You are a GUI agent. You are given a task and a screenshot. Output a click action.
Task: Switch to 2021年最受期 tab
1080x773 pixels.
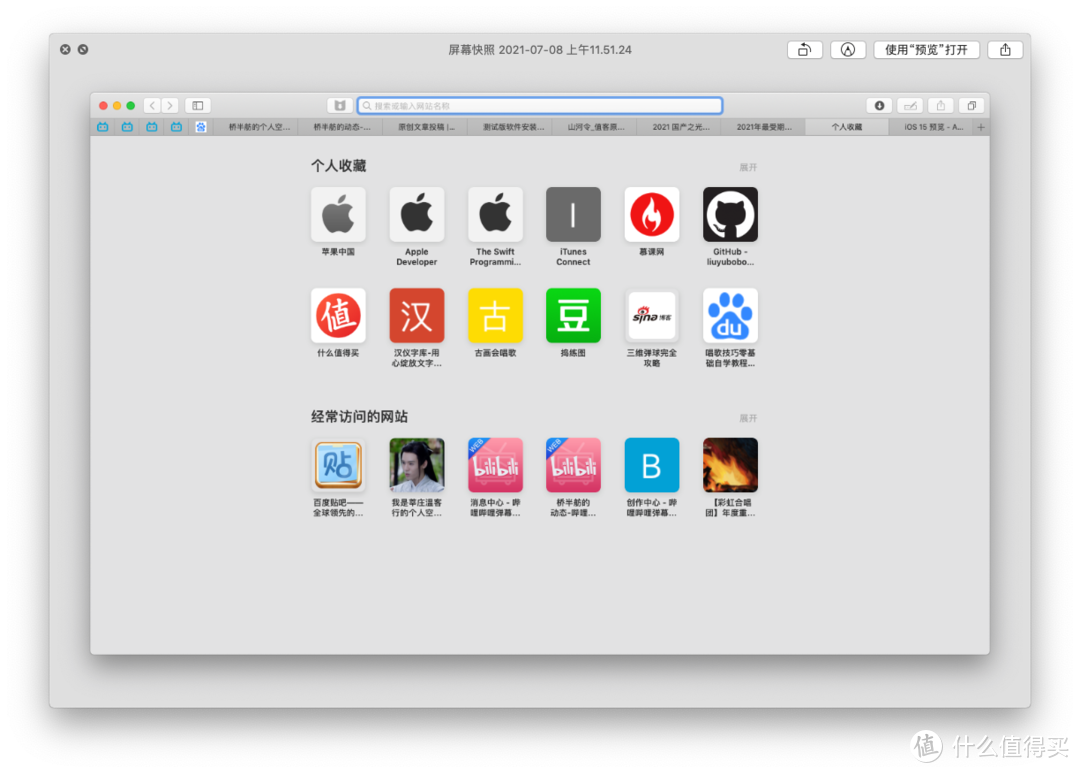pyautogui.click(x=764, y=127)
